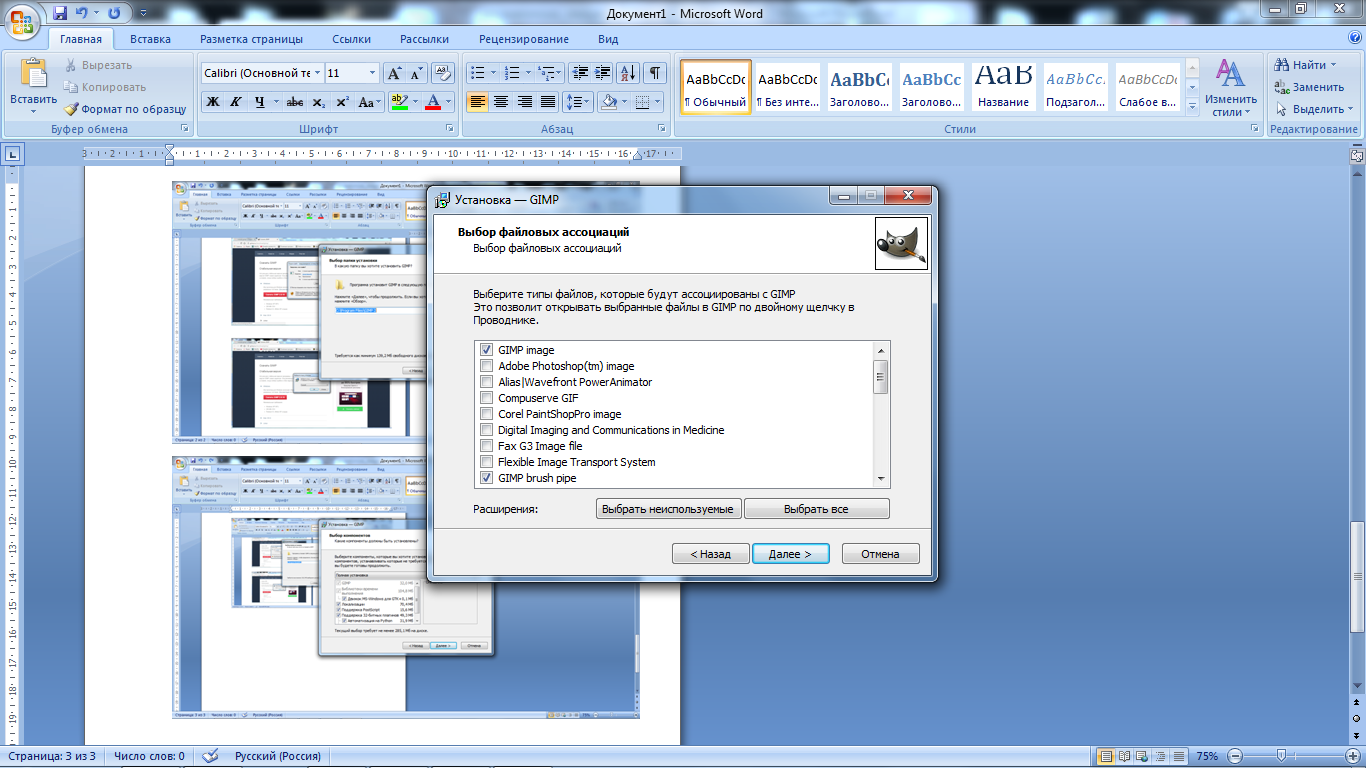
Task: Switch to Full Screen Reading view
Action: pyautogui.click(x=1125, y=757)
